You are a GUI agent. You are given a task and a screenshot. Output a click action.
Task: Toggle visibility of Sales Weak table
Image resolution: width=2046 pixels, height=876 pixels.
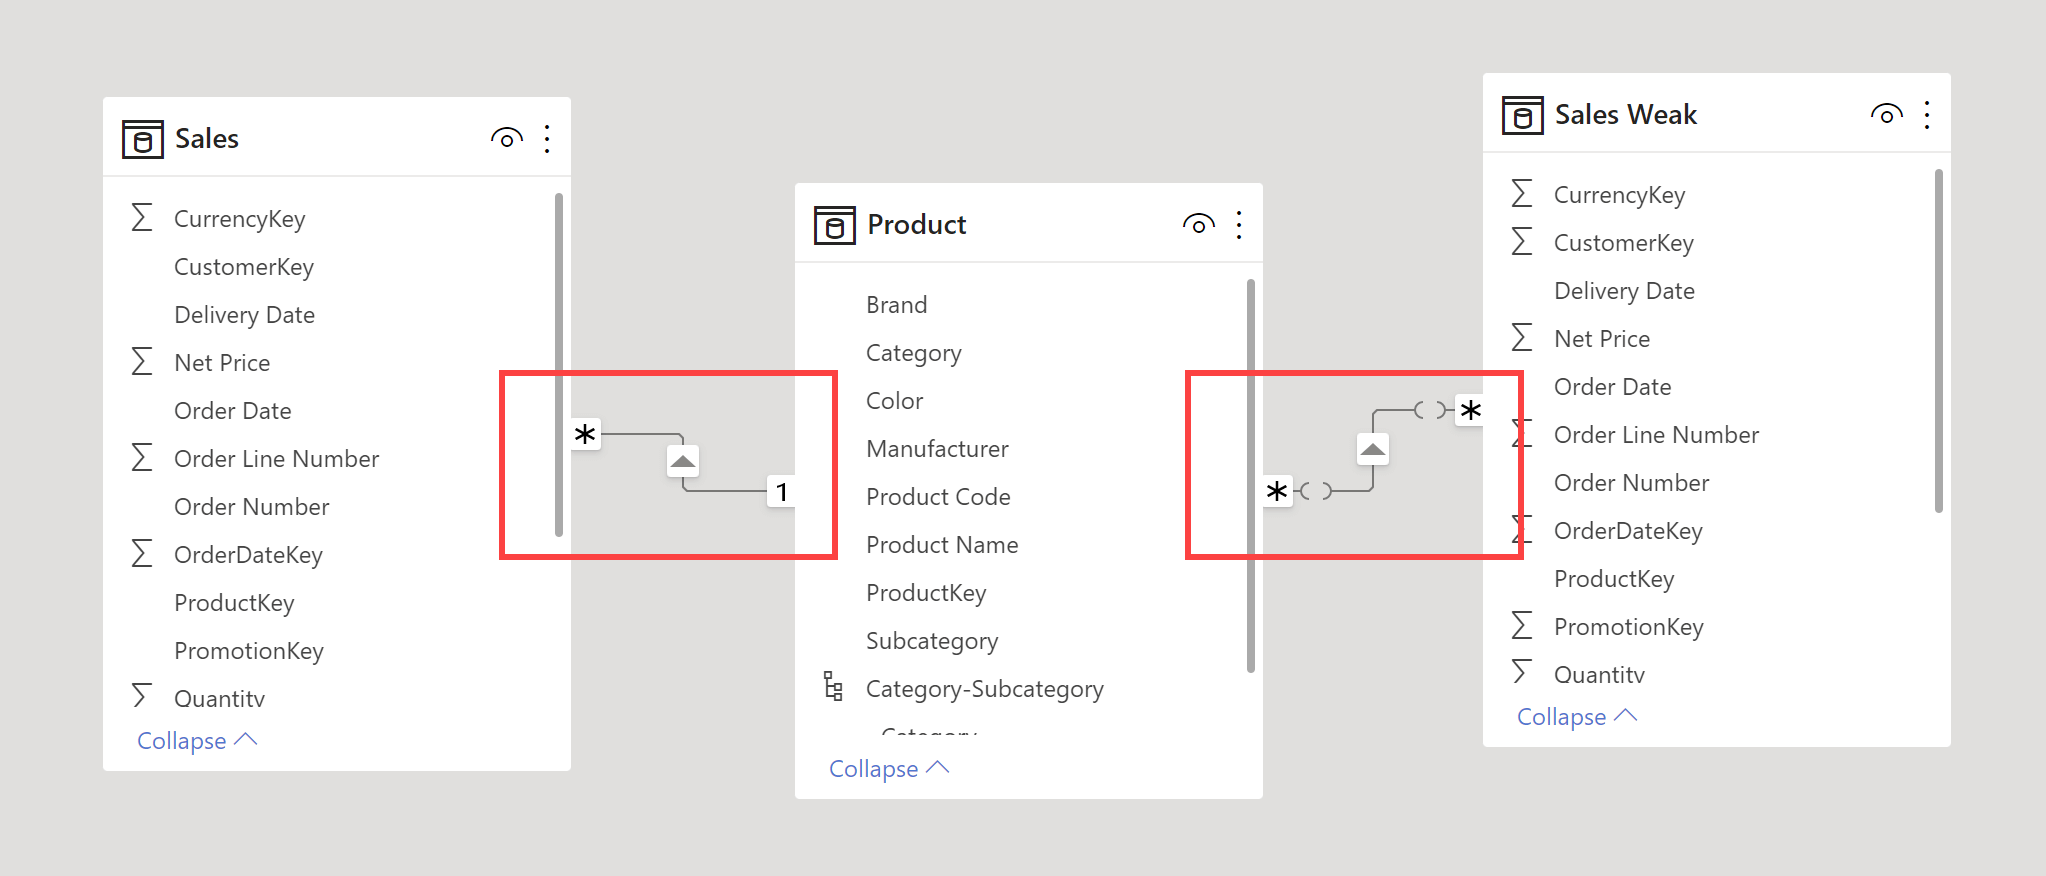1886,115
